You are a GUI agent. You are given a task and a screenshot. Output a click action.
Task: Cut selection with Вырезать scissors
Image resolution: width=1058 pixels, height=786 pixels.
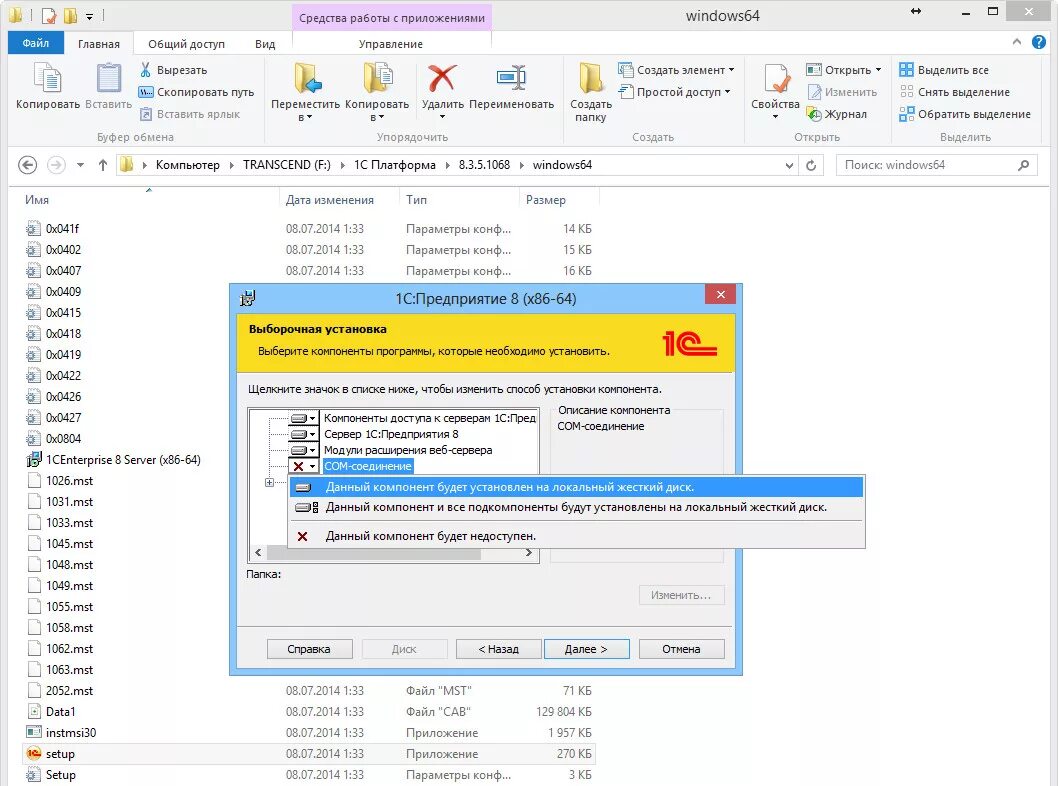(x=173, y=70)
